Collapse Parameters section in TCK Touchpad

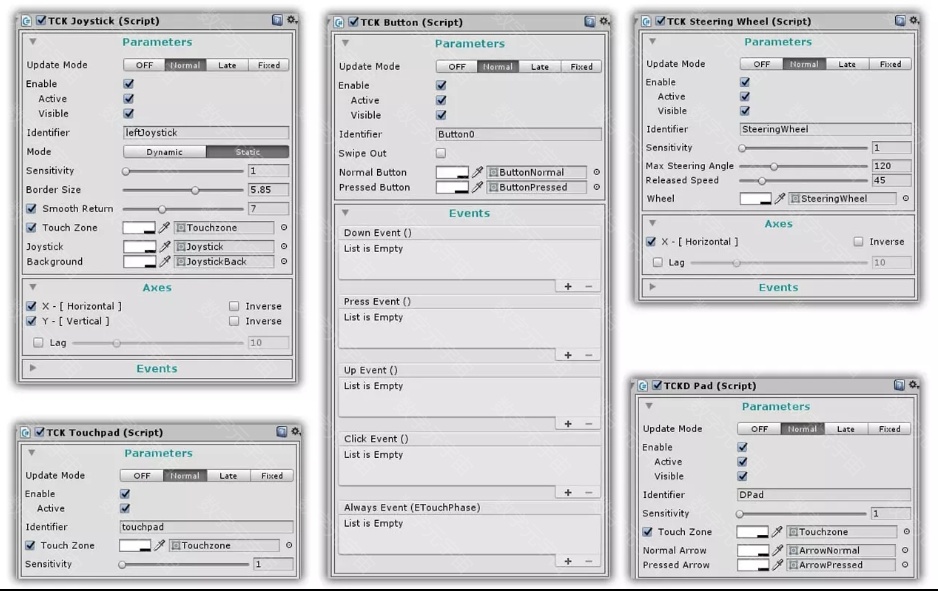[x=32, y=453]
